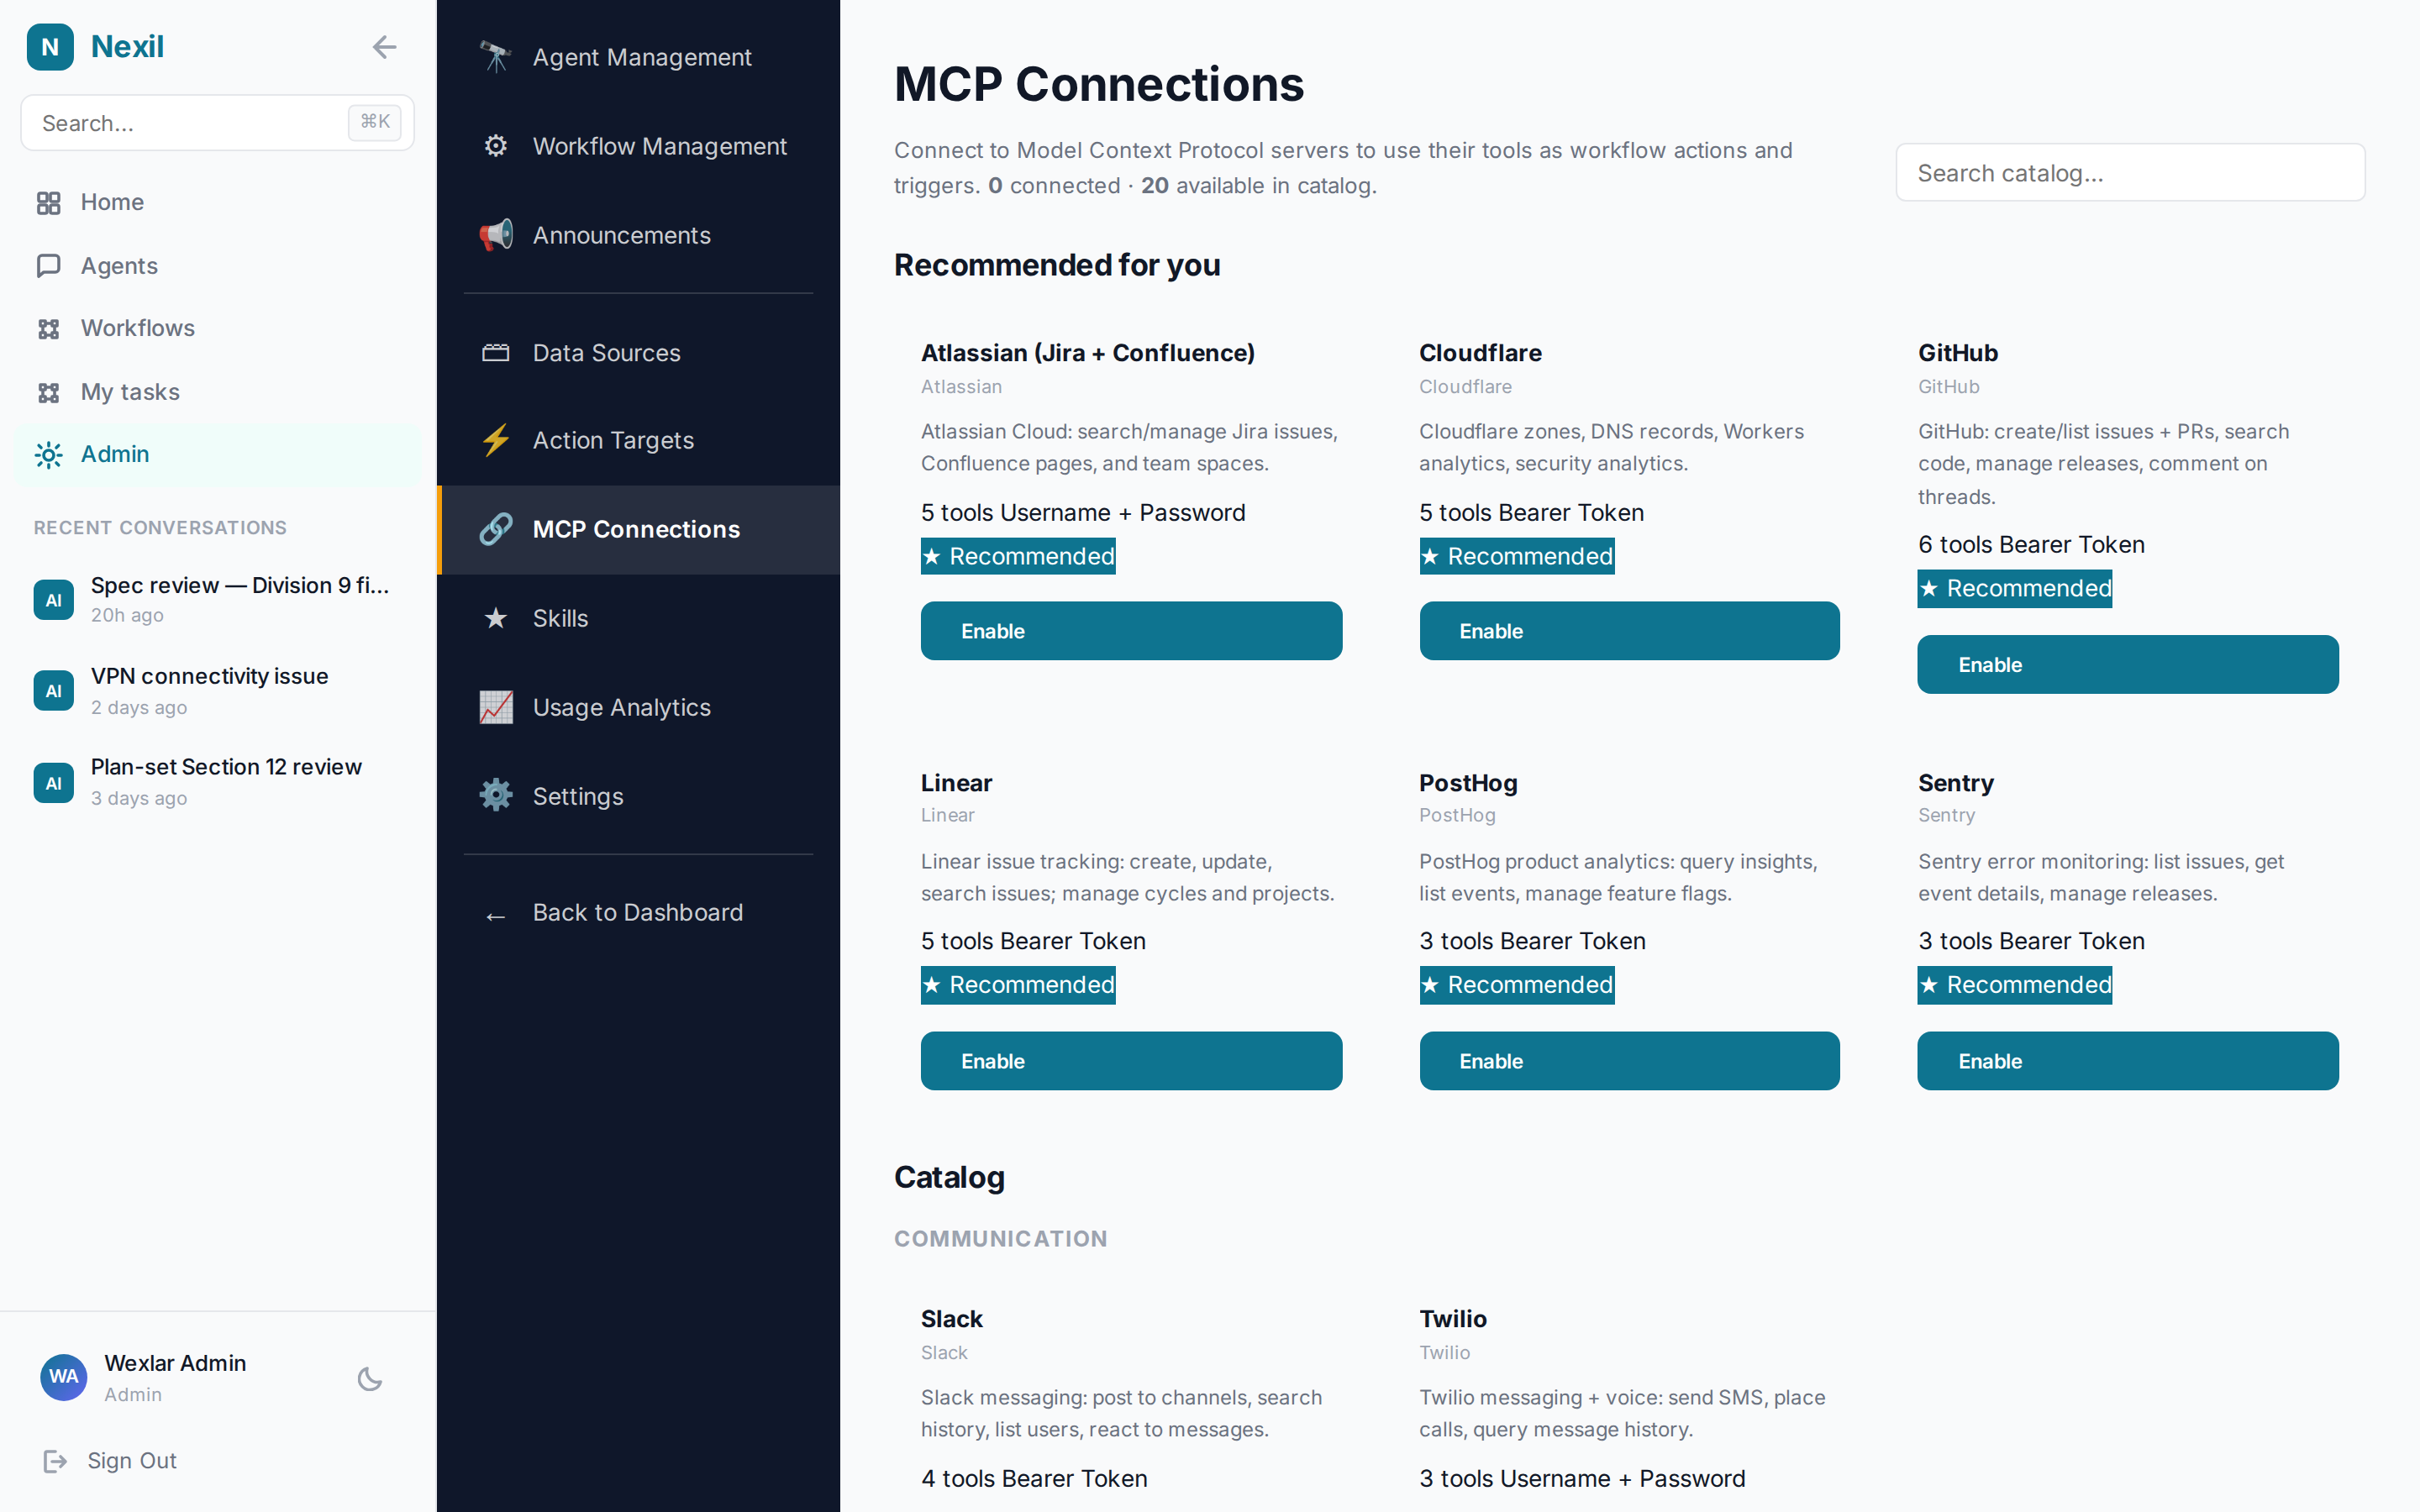This screenshot has height=1512, width=2420.
Task: Open Action Targets section
Action: [638, 440]
